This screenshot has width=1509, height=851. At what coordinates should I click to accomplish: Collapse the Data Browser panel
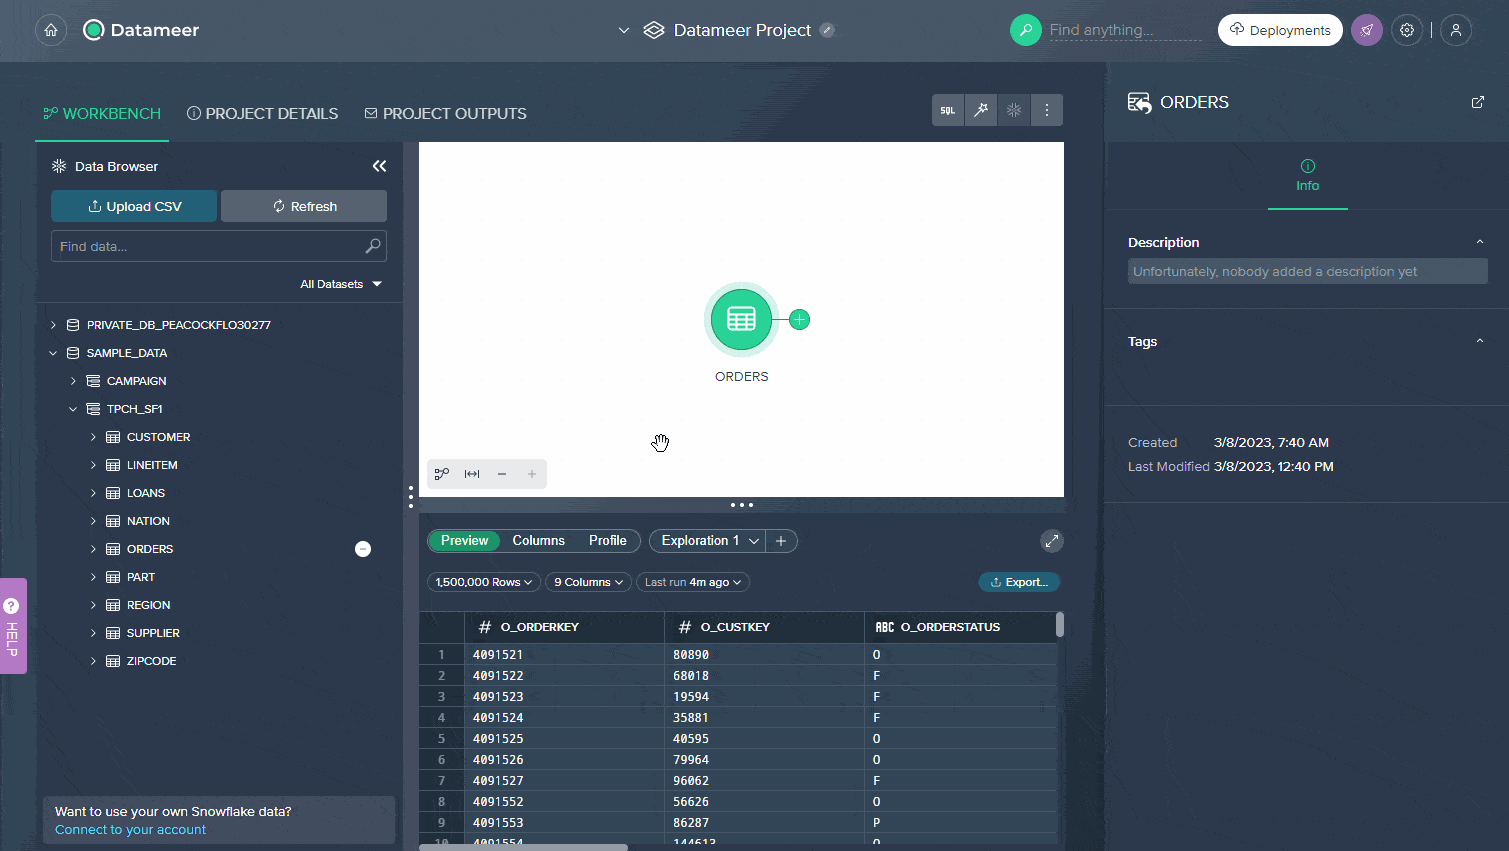point(379,166)
